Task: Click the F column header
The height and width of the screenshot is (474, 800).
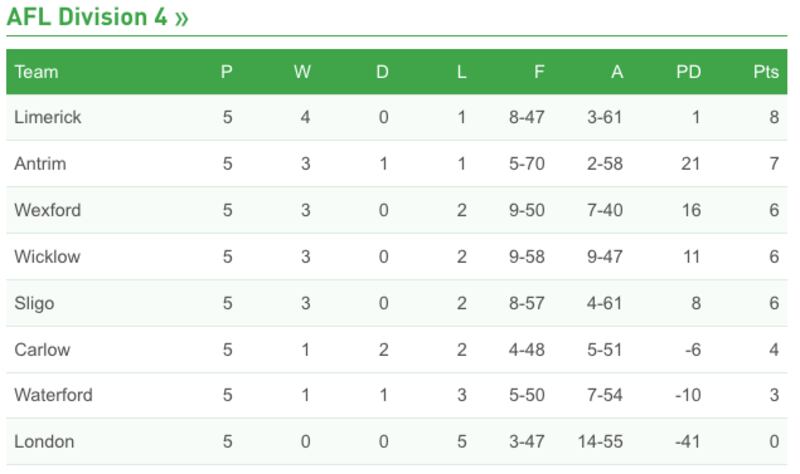Action: coord(539,72)
